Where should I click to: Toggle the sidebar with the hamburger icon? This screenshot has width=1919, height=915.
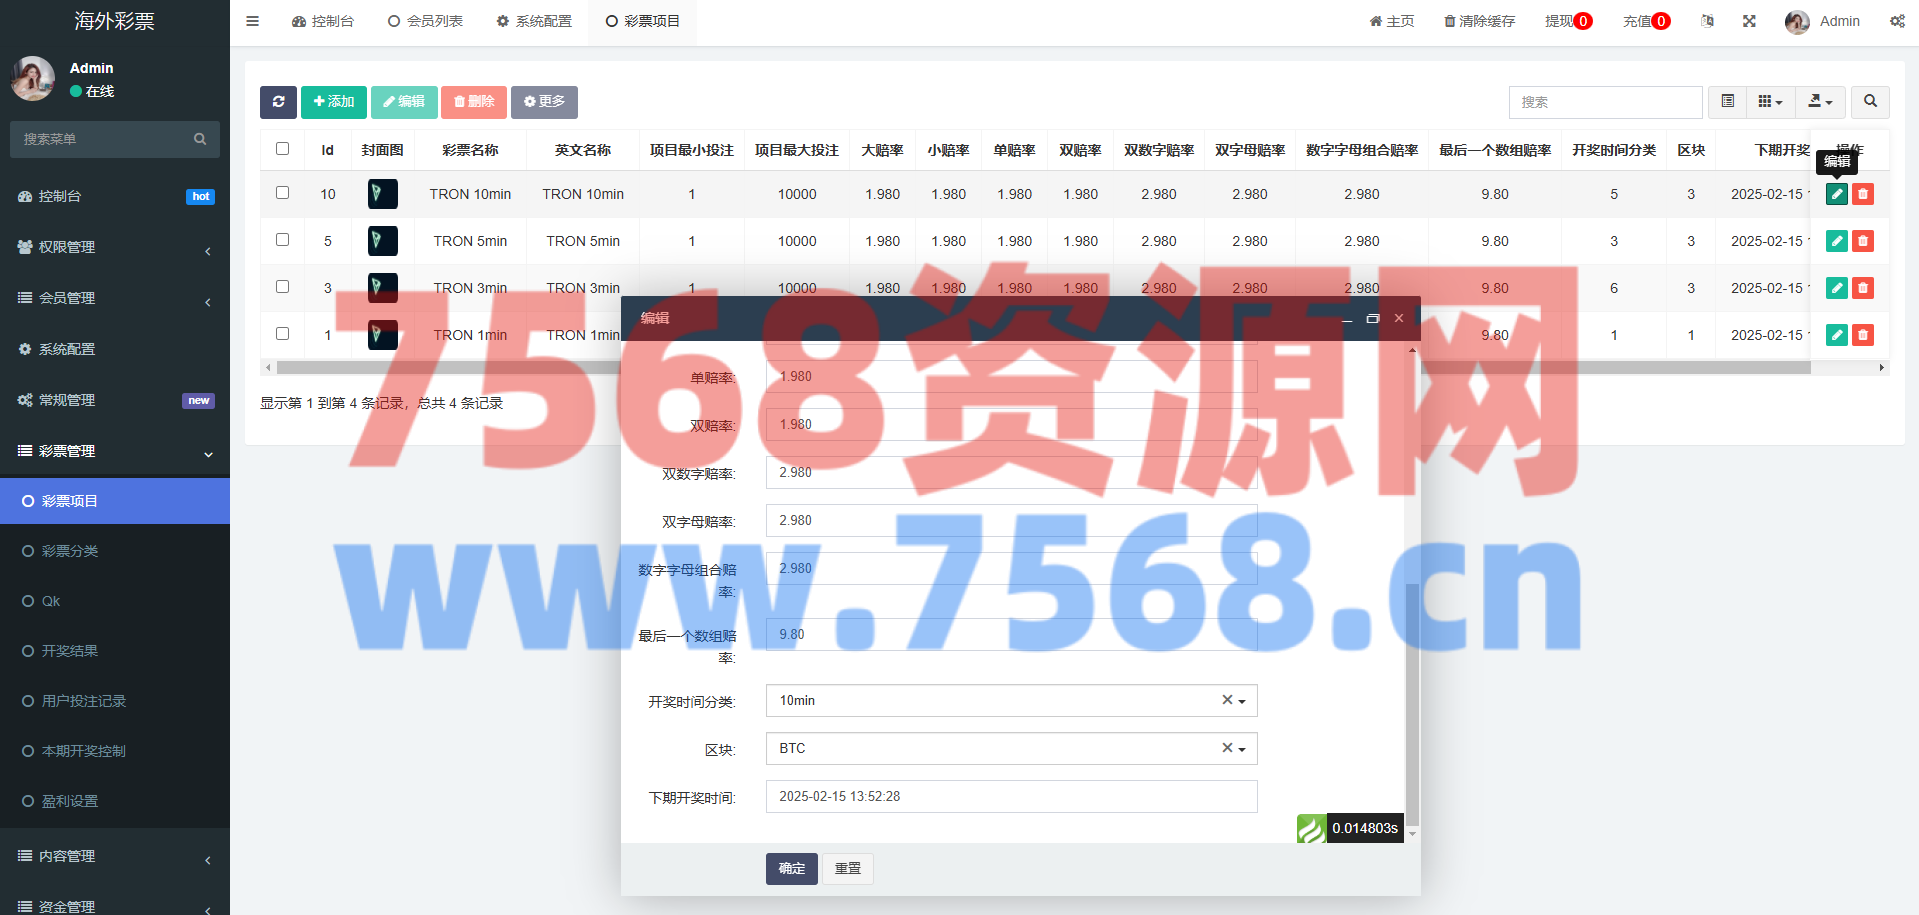(252, 21)
